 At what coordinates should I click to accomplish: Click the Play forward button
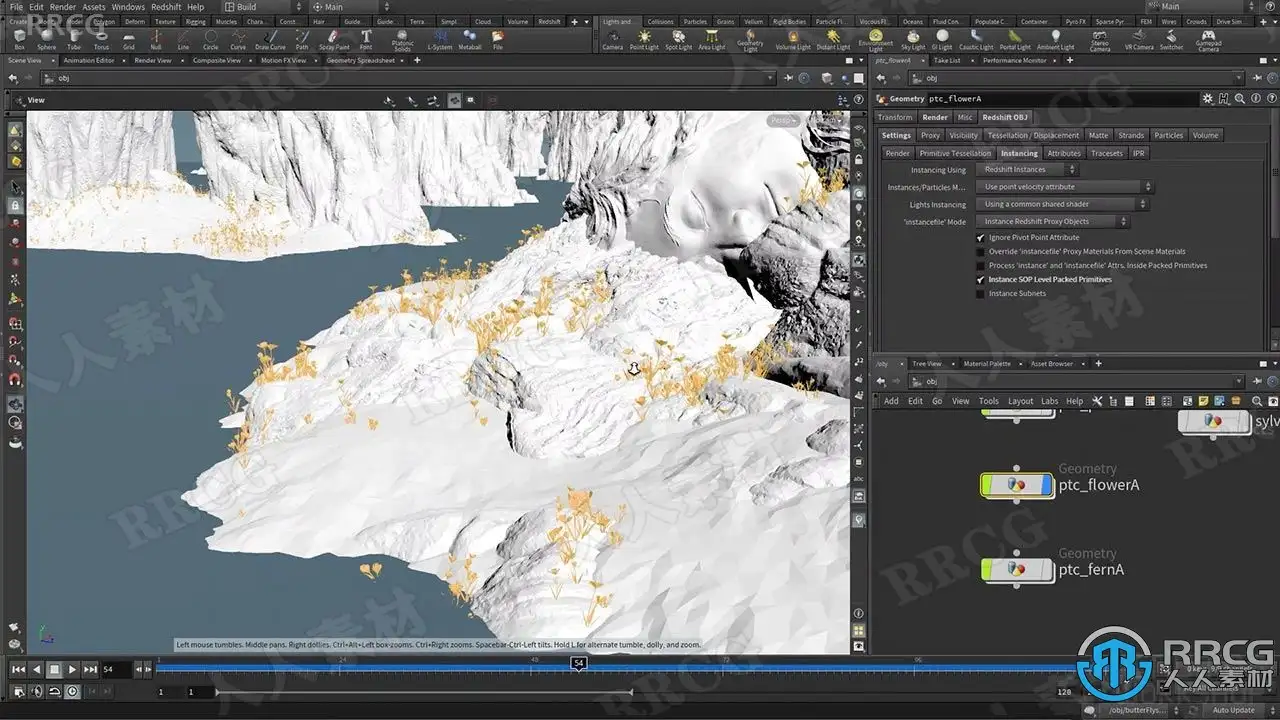[x=72, y=669]
